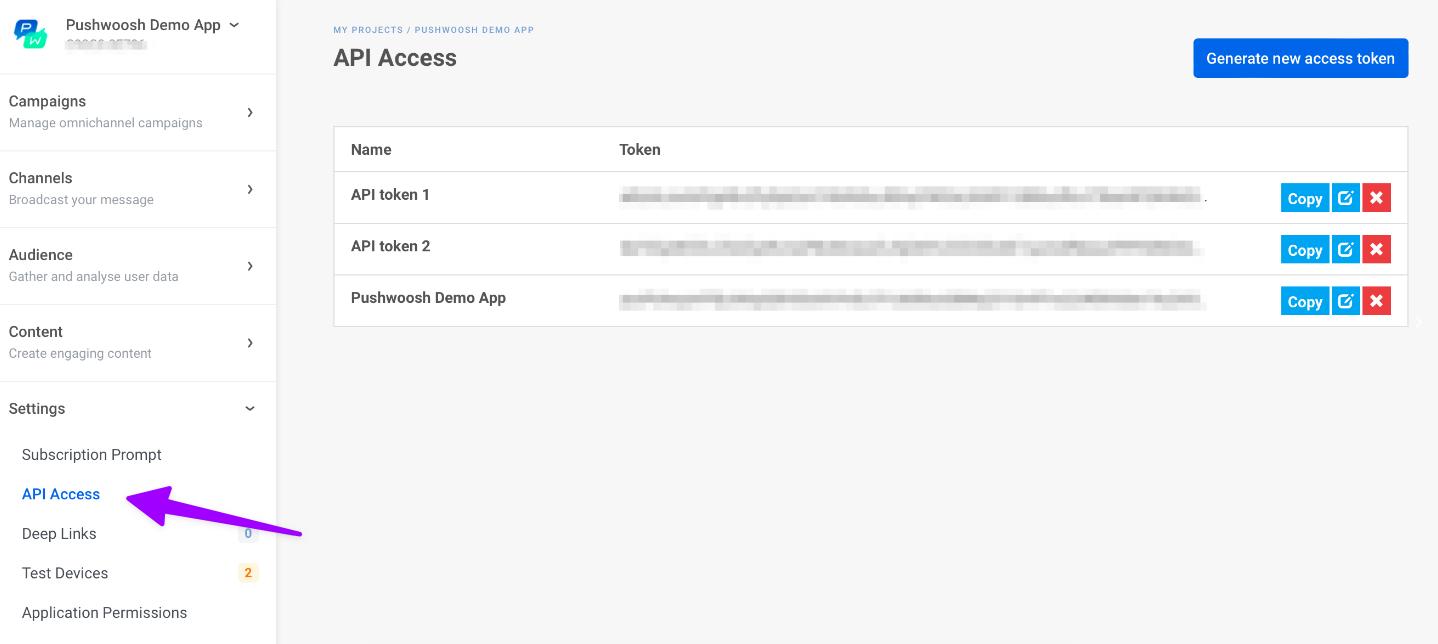
Task: Open Deep Links settings
Action: [59, 533]
